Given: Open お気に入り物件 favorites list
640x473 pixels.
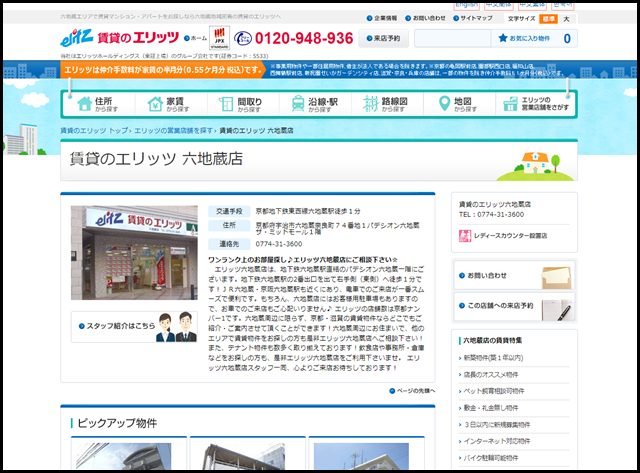Looking at the screenshot, I should 534,38.
